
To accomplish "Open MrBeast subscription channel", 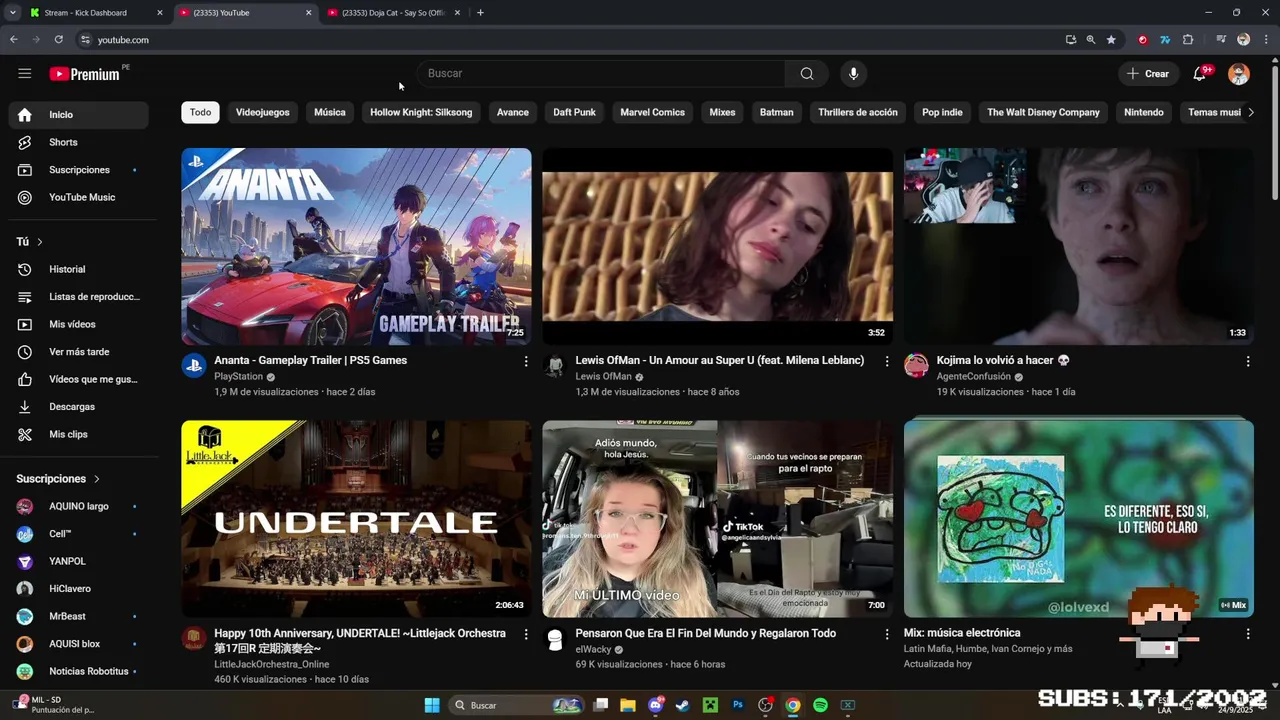I will (x=79, y=617).
